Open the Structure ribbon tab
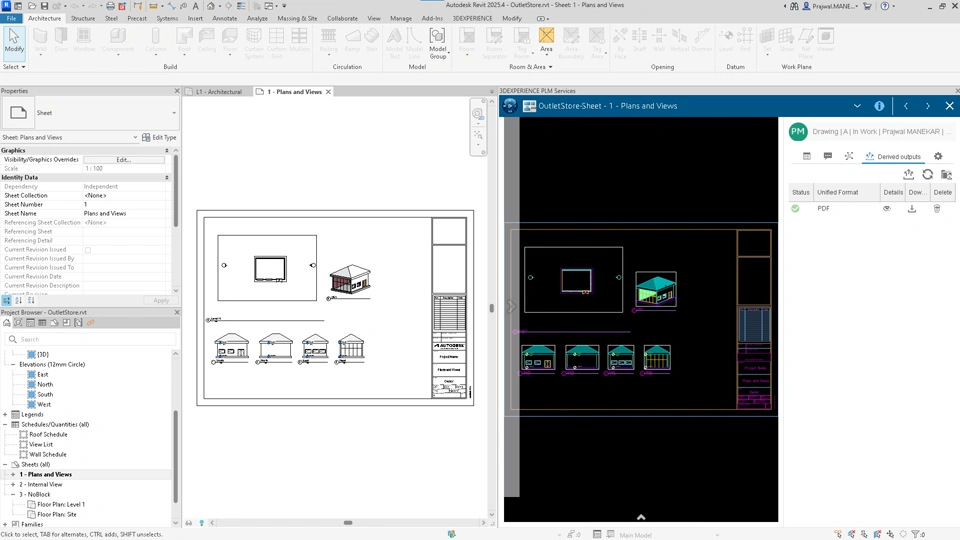Image resolution: width=960 pixels, height=540 pixels. tap(83, 18)
